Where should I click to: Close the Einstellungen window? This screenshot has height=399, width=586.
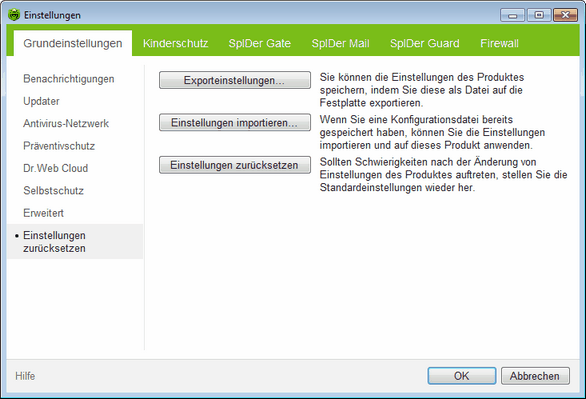point(565,15)
